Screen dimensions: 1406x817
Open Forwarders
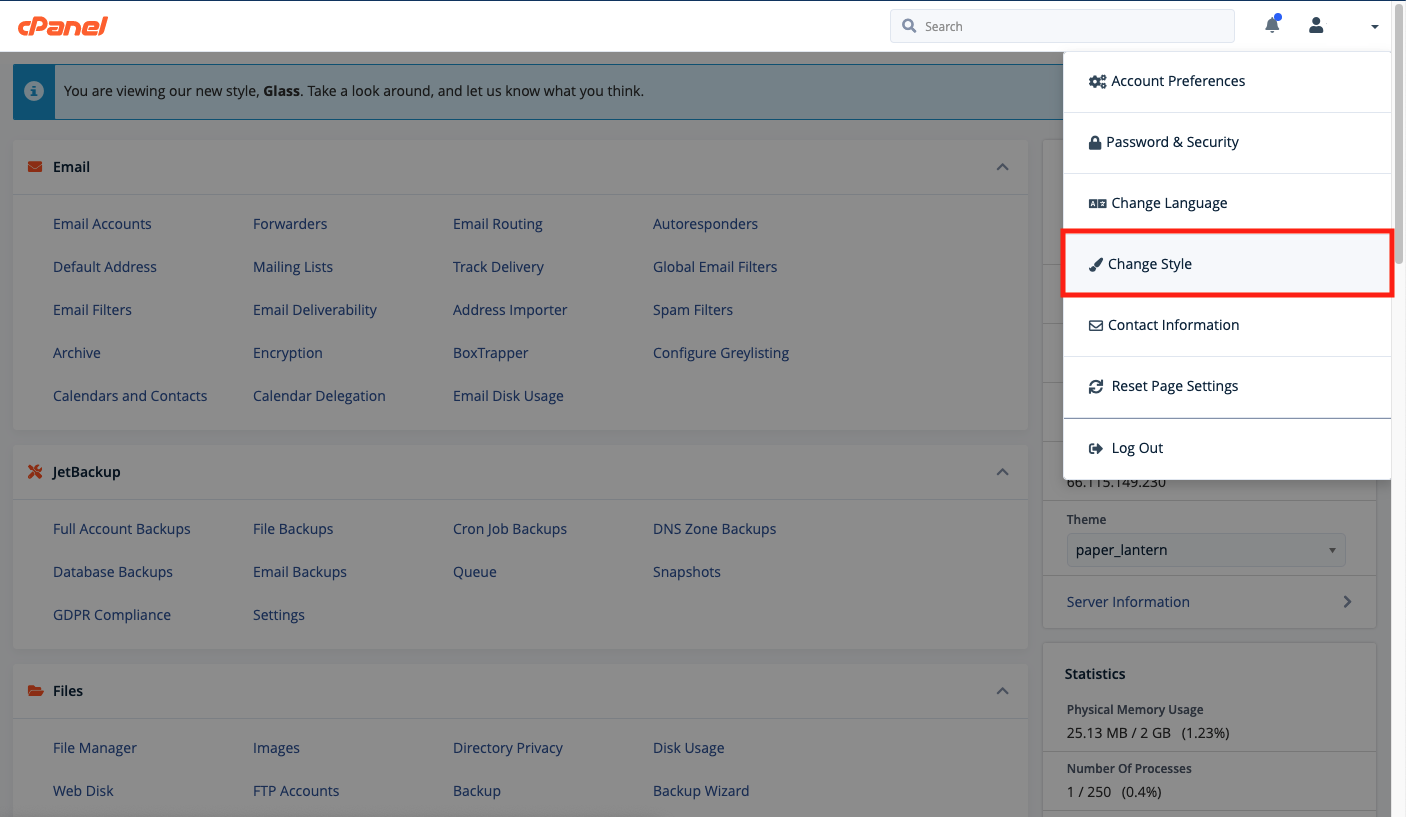[x=290, y=224]
